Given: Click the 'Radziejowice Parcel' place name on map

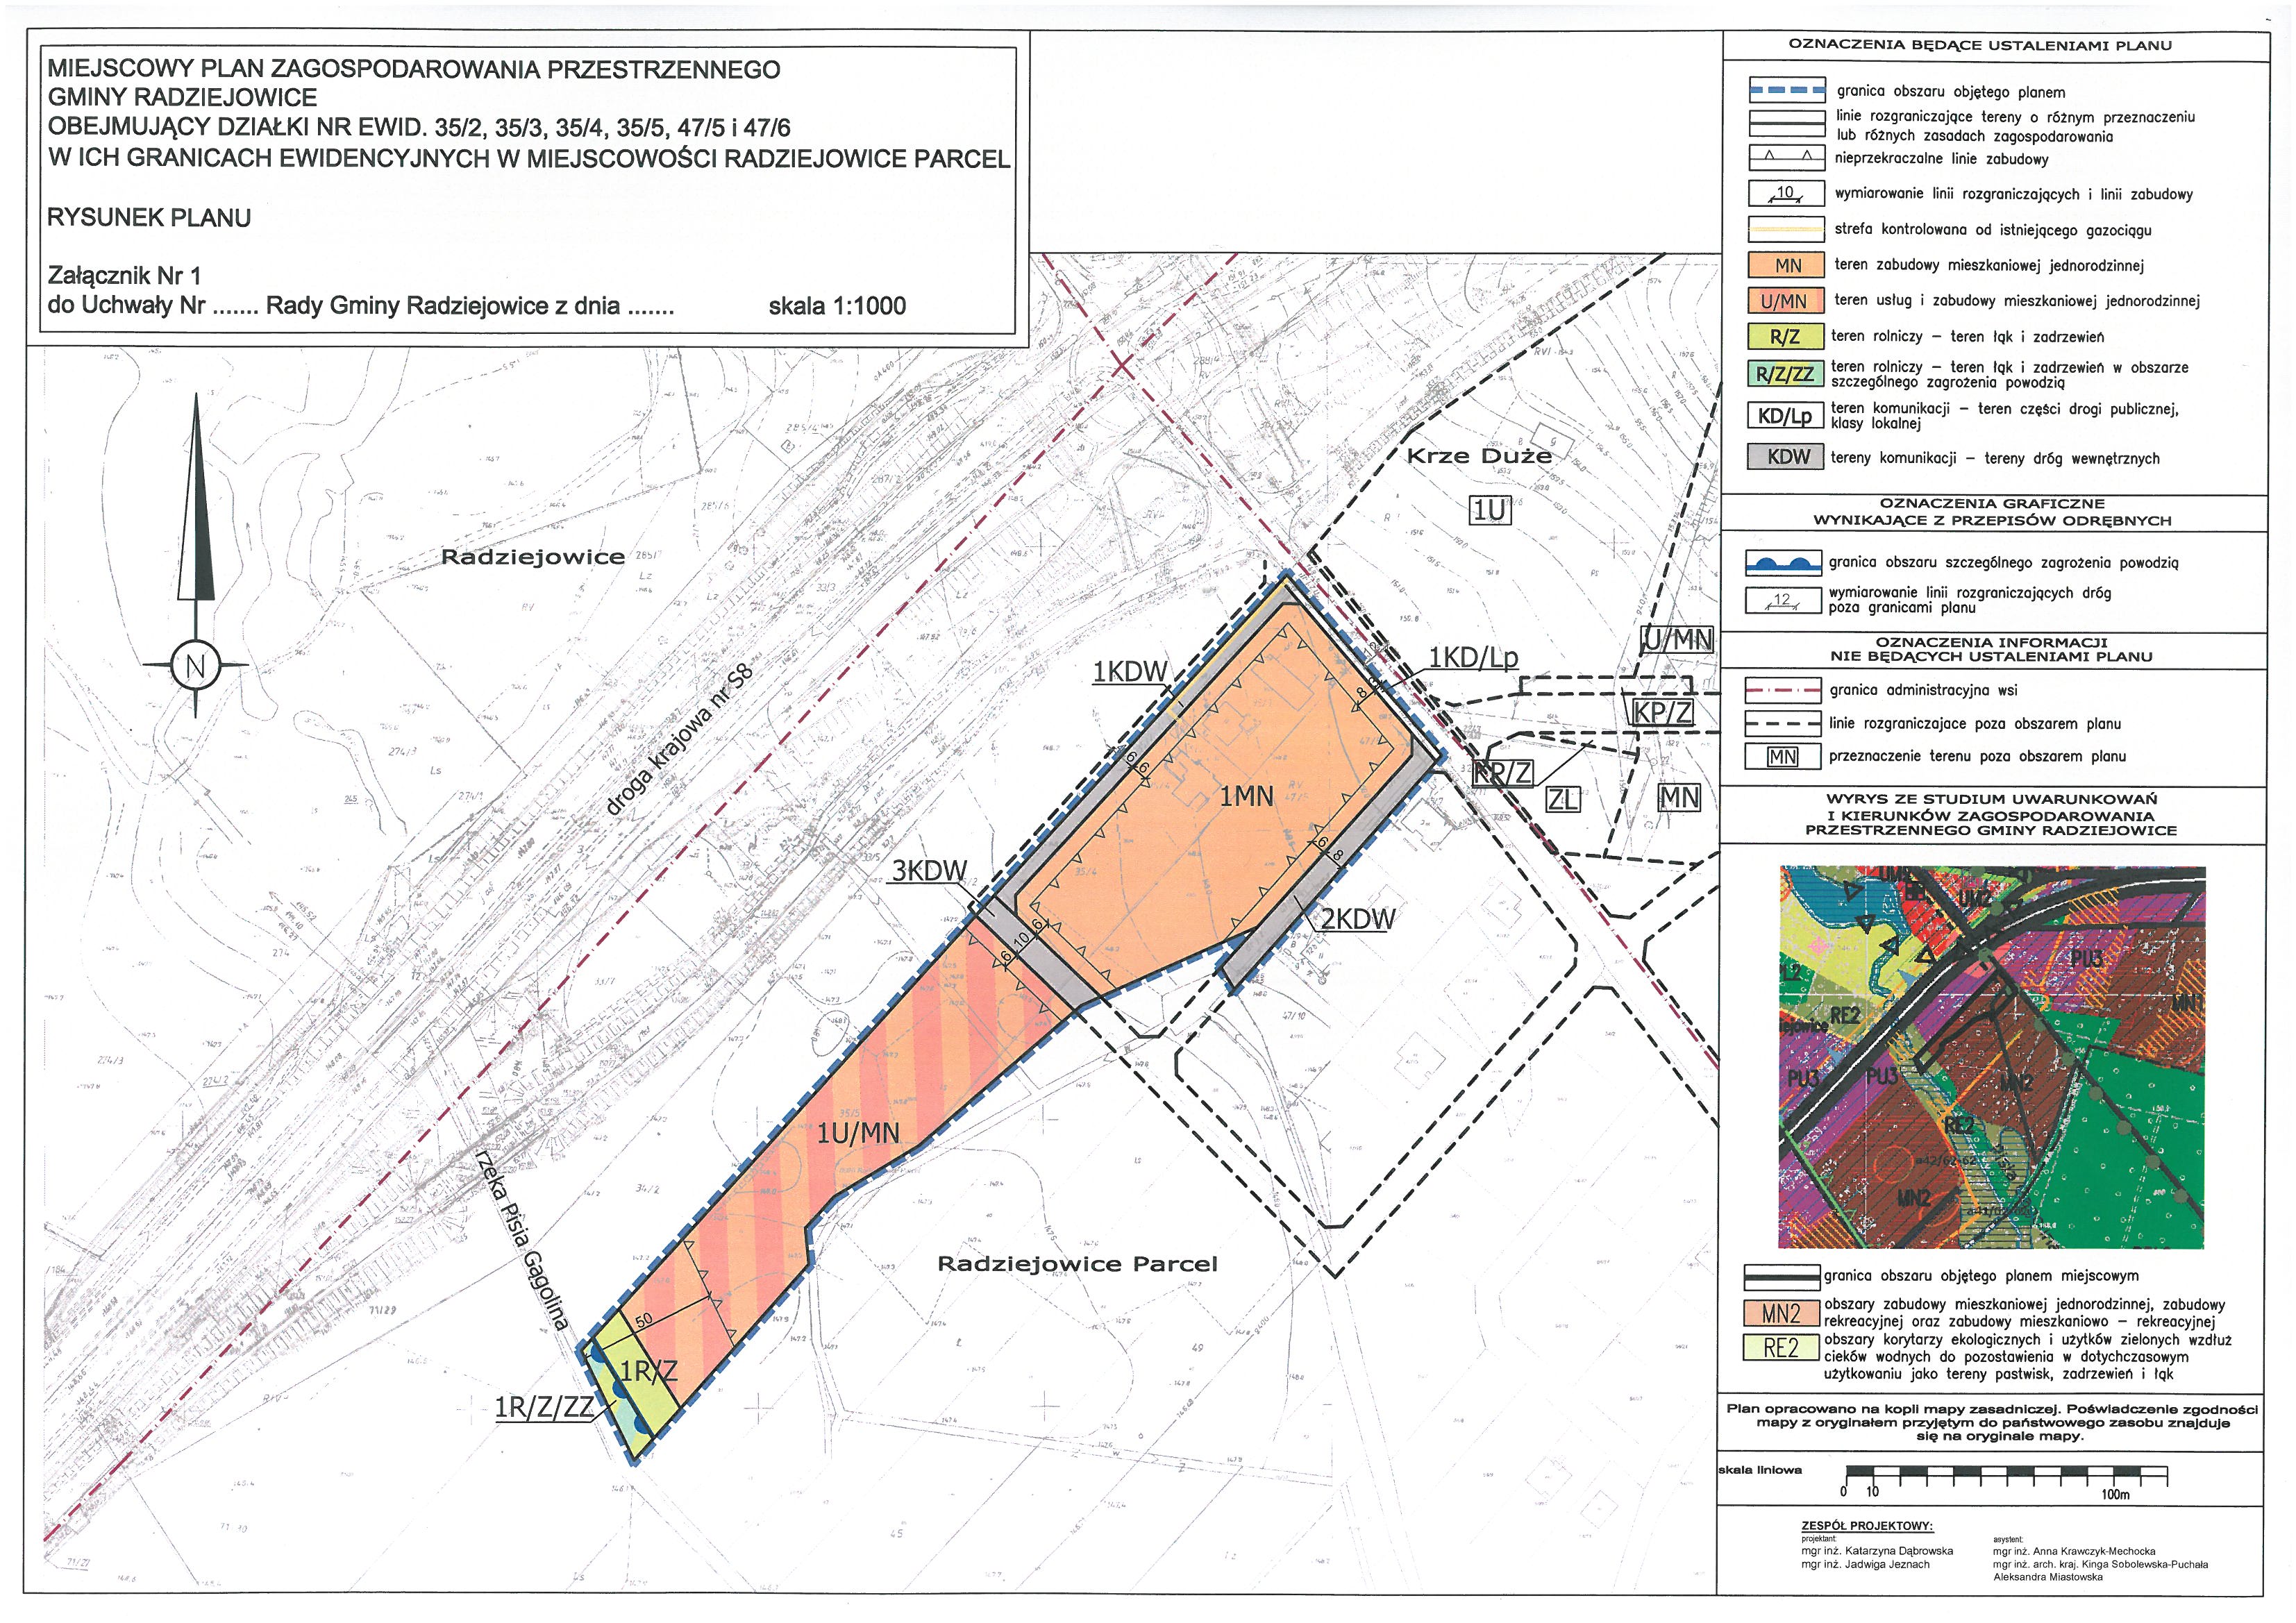Looking at the screenshot, I should pos(1078,1264).
